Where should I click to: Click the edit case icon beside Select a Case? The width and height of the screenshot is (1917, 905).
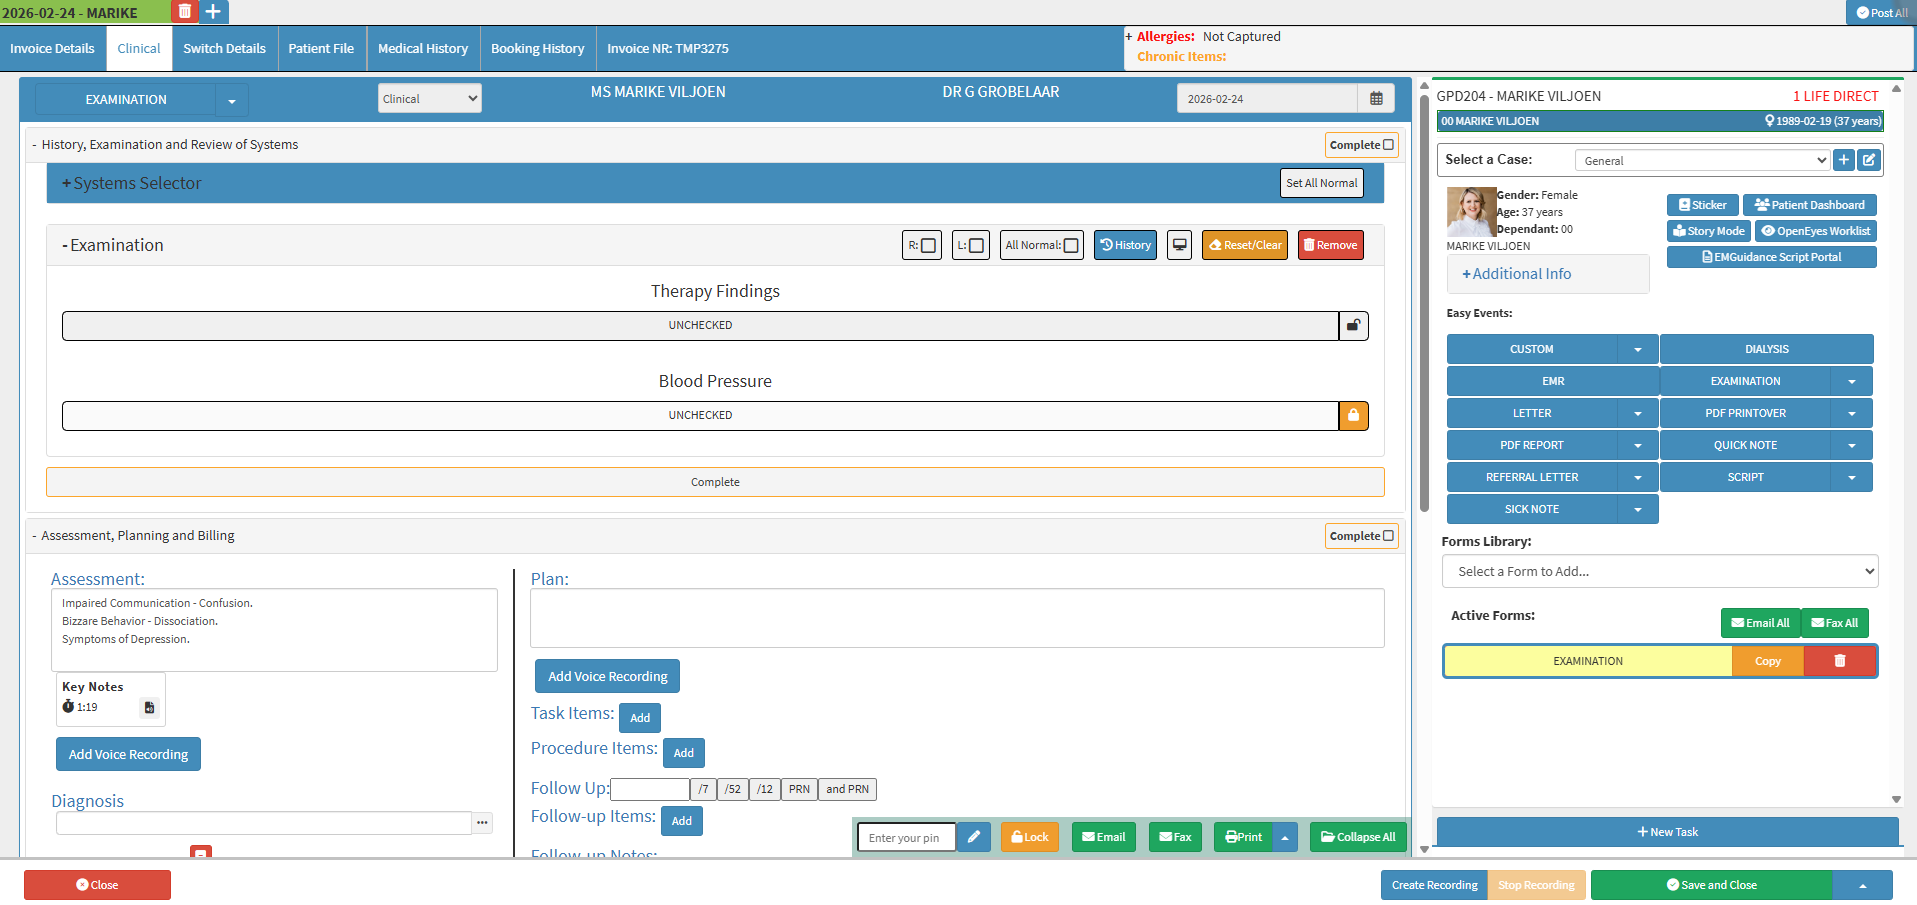click(1869, 160)
